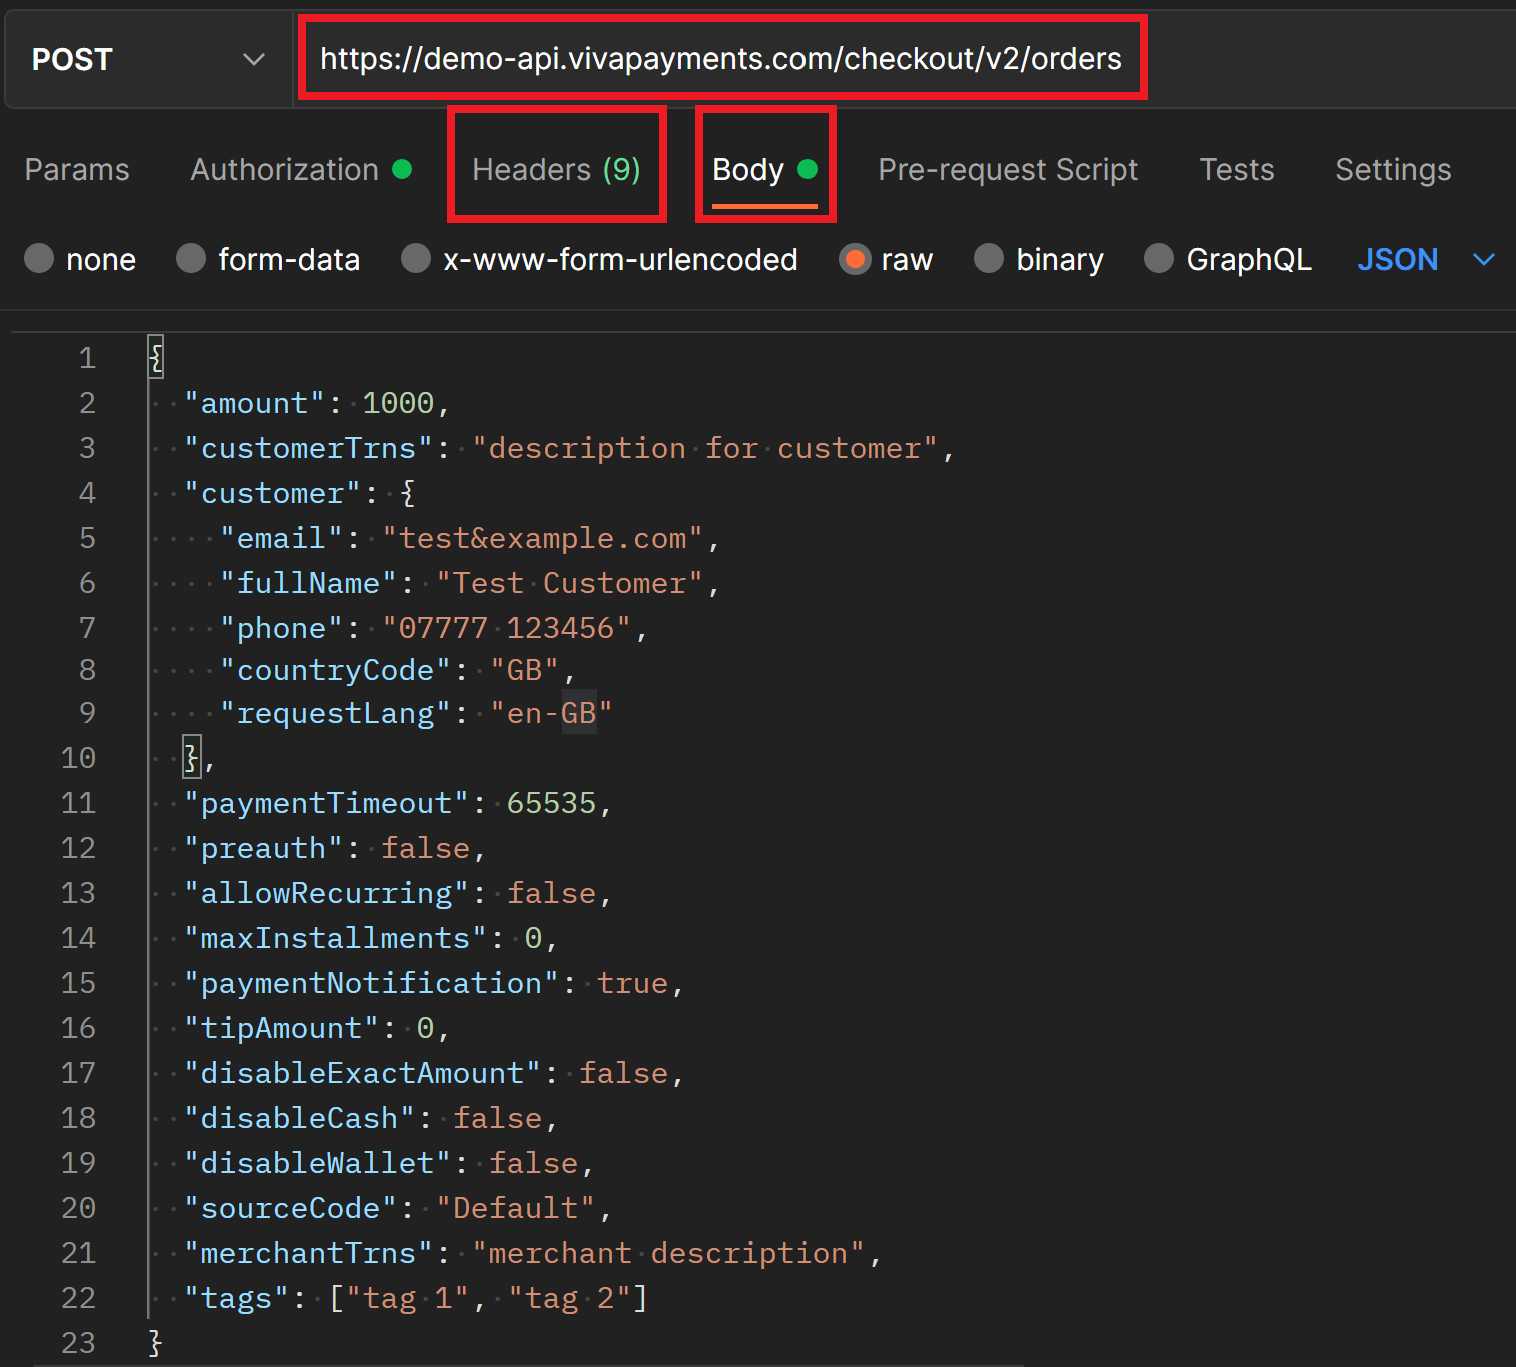Switch to the Params tab
This screenshot has height=1367, width=1516.
[x=77, y=170]
